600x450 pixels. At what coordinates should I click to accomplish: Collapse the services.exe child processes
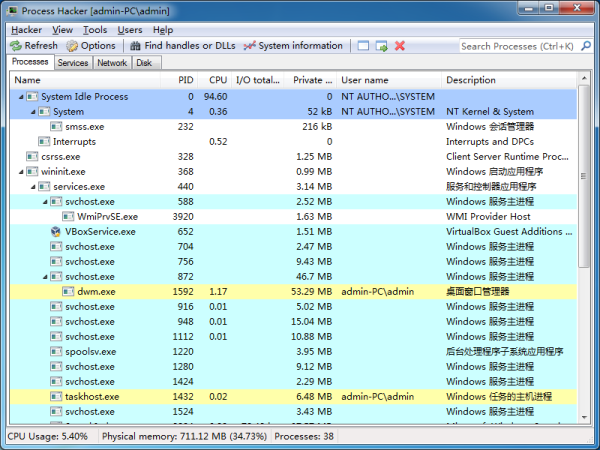[x=32, y=187]
